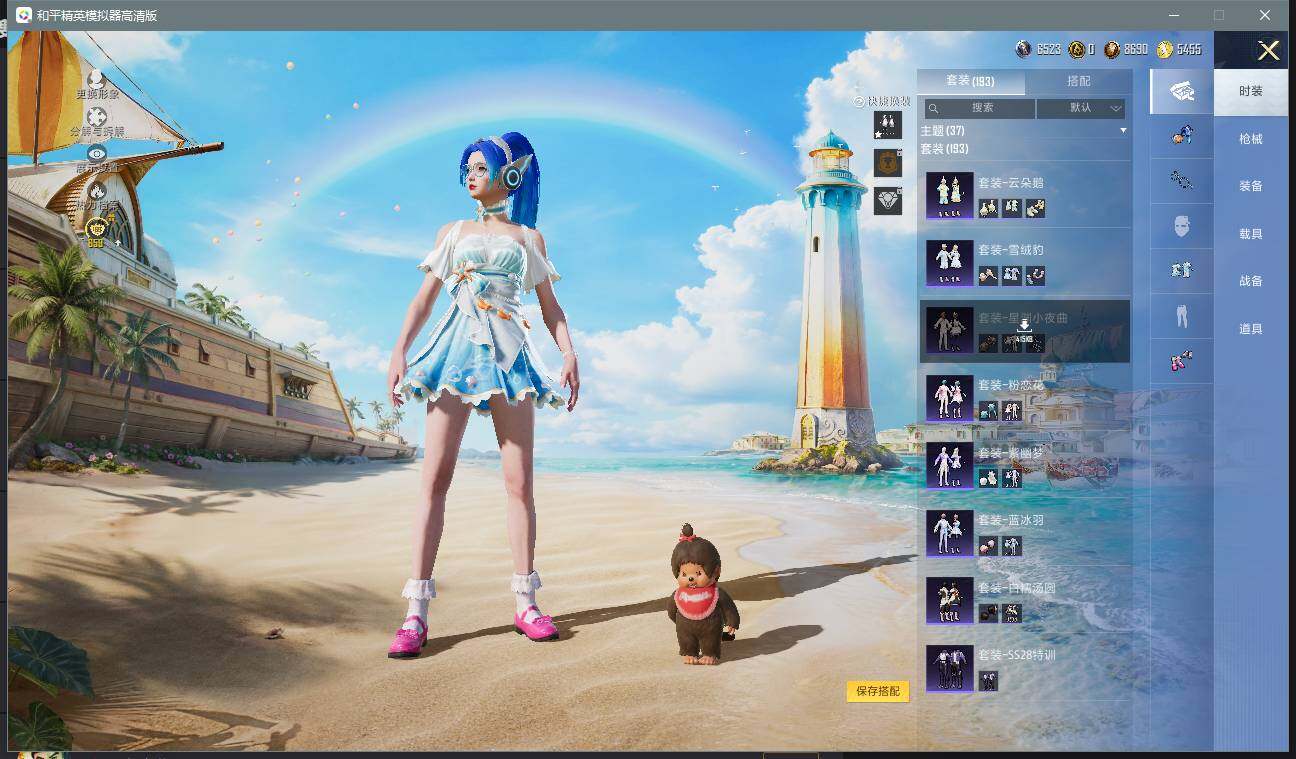The height and width of the screenshot is (759, 1296).
Task: Expand the 主题 (37) section arrow
Action: (x=1123, y=131)
